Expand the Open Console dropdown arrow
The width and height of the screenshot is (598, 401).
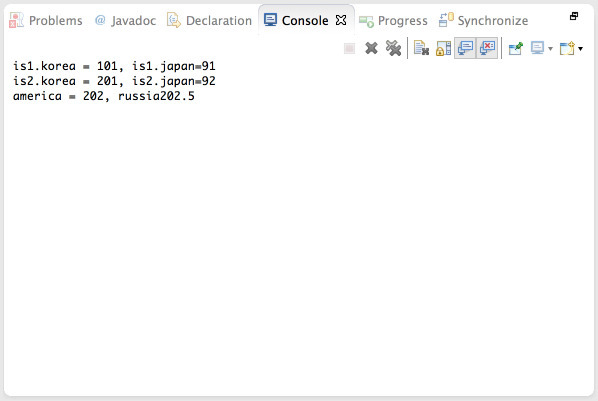[580, 49]
